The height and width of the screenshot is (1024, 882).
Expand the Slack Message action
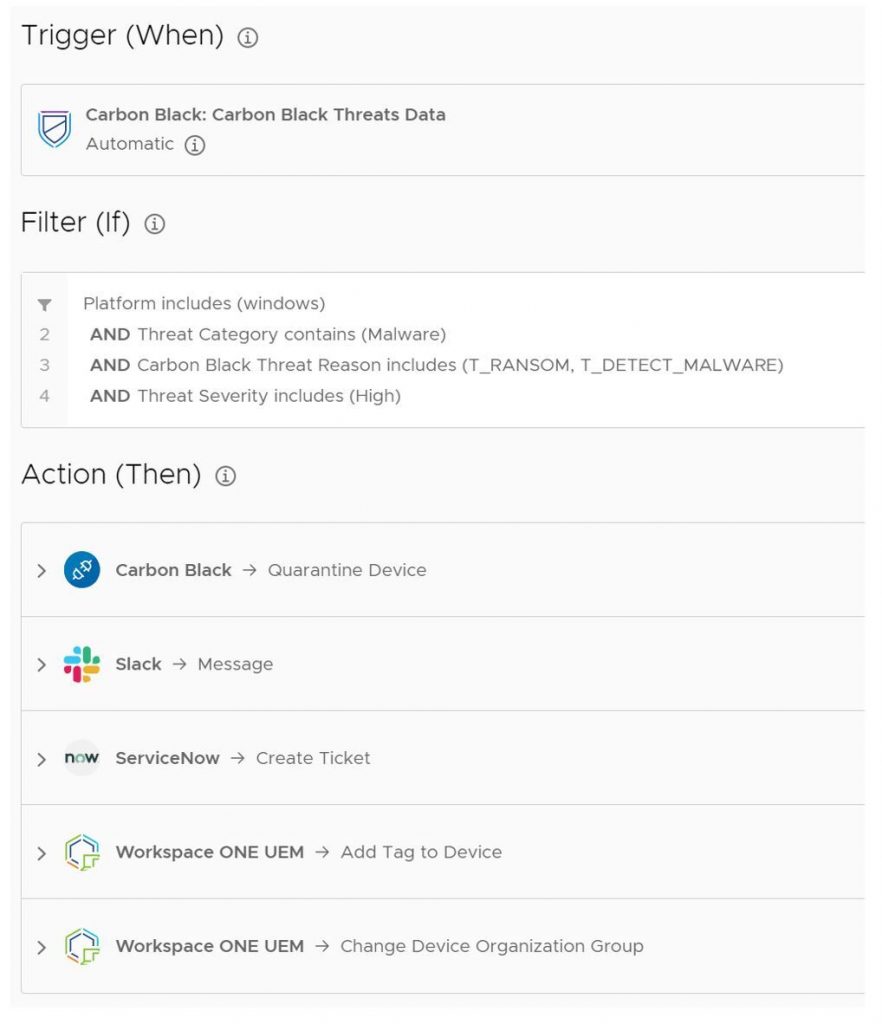41,665
